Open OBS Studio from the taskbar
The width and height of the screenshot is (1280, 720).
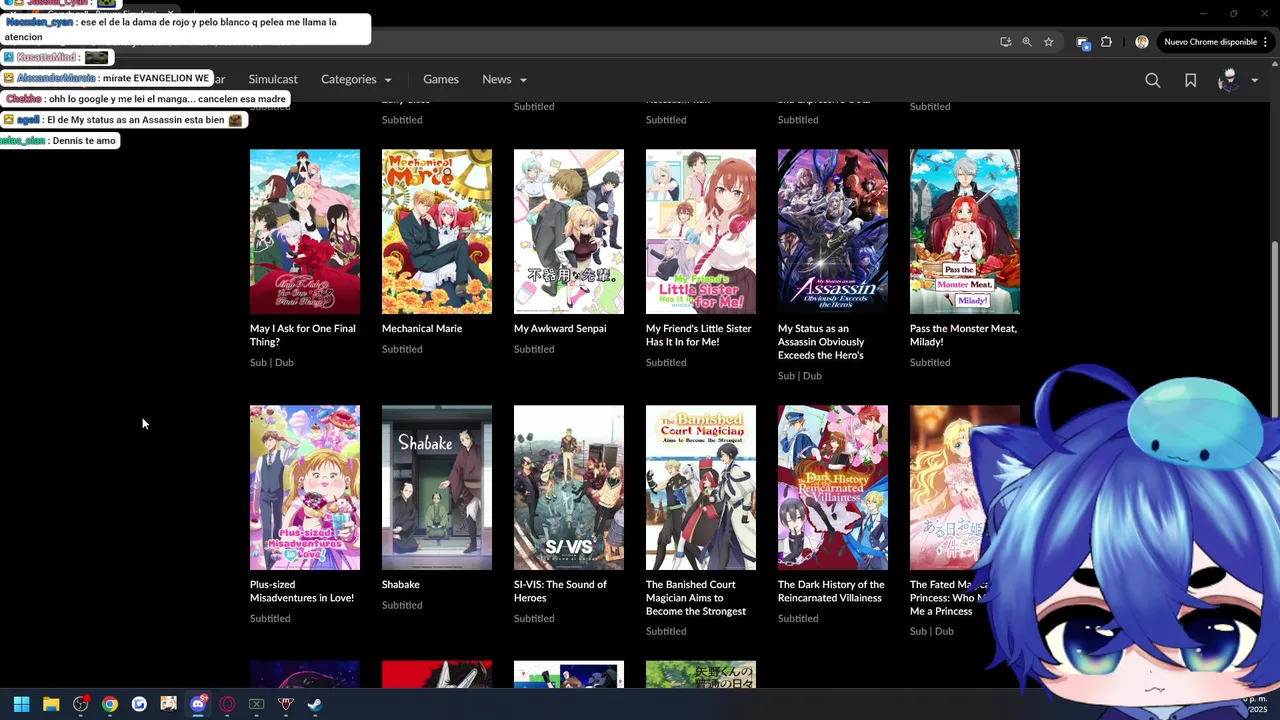[81, 704]
